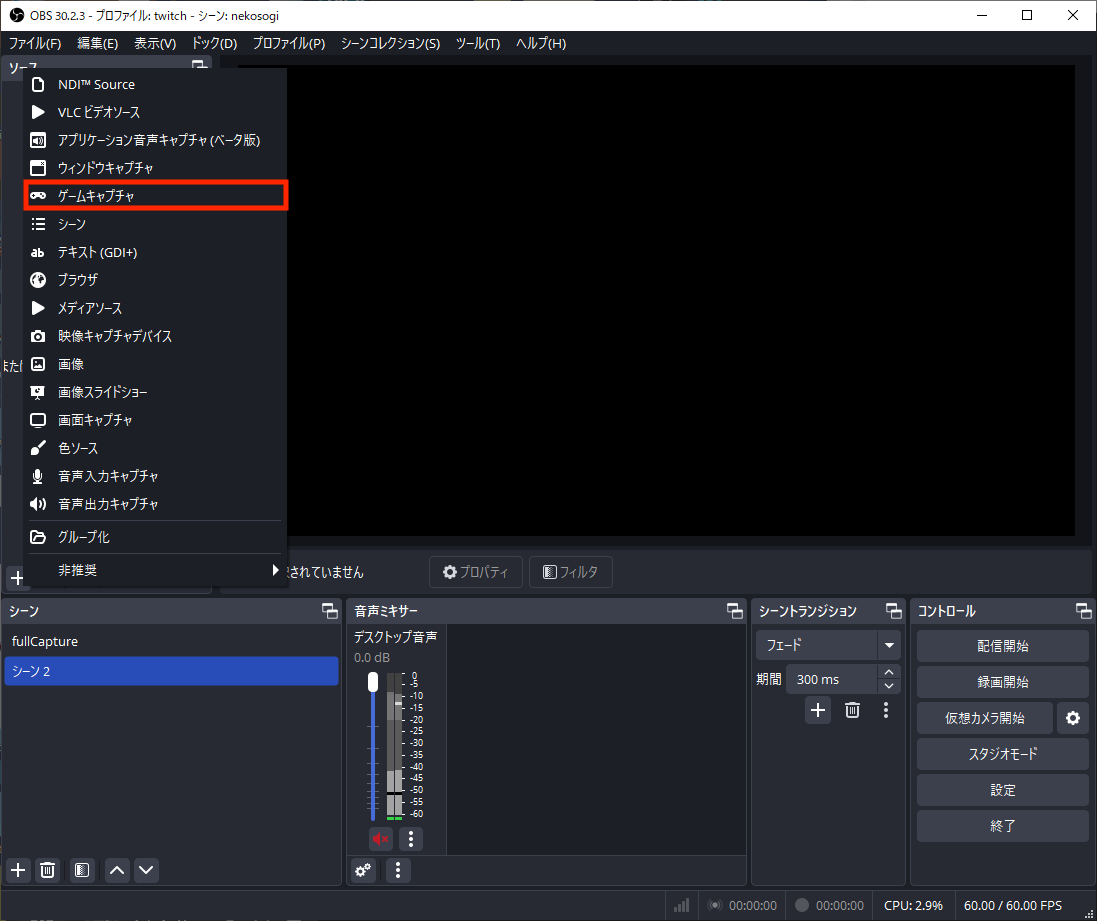
Task: Open scene filters icon
Action: (83, 870)
